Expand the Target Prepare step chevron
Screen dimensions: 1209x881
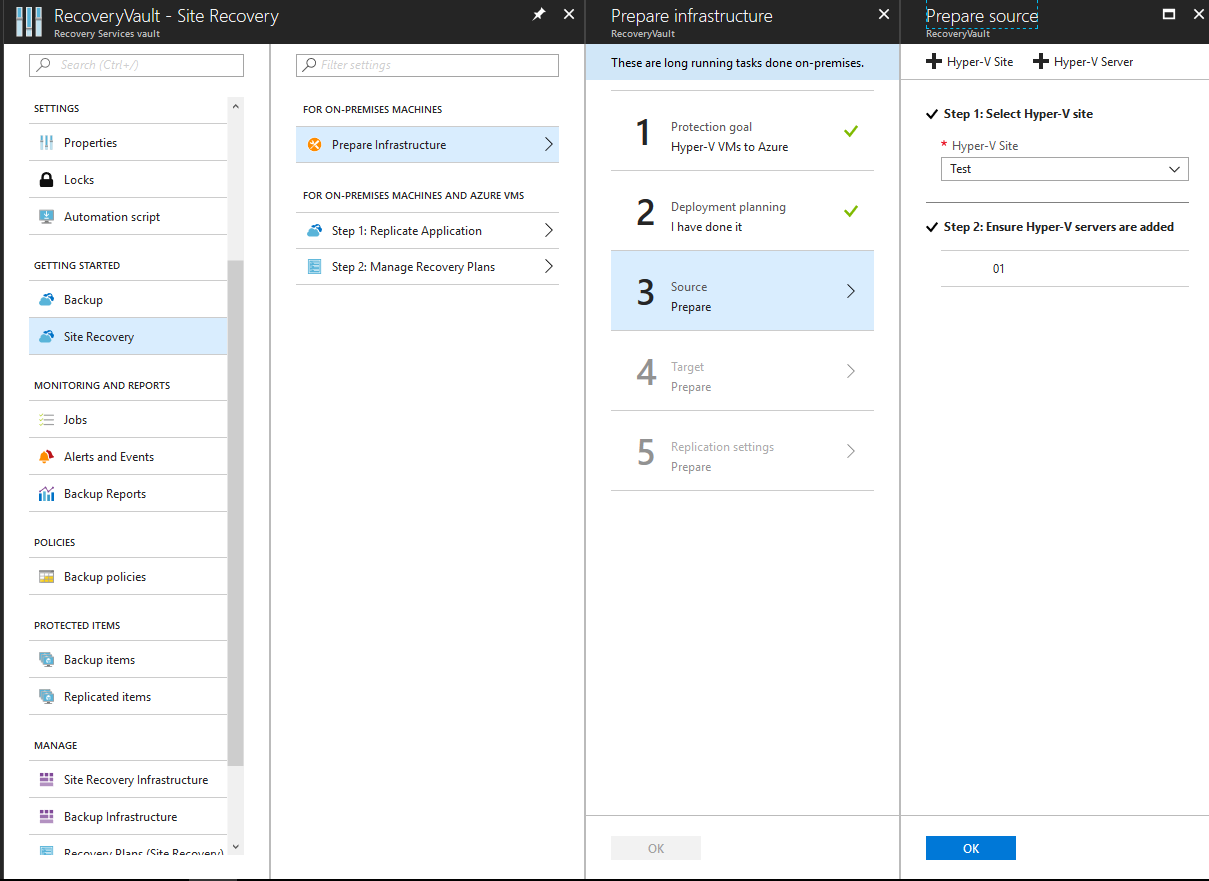[851, 371]
